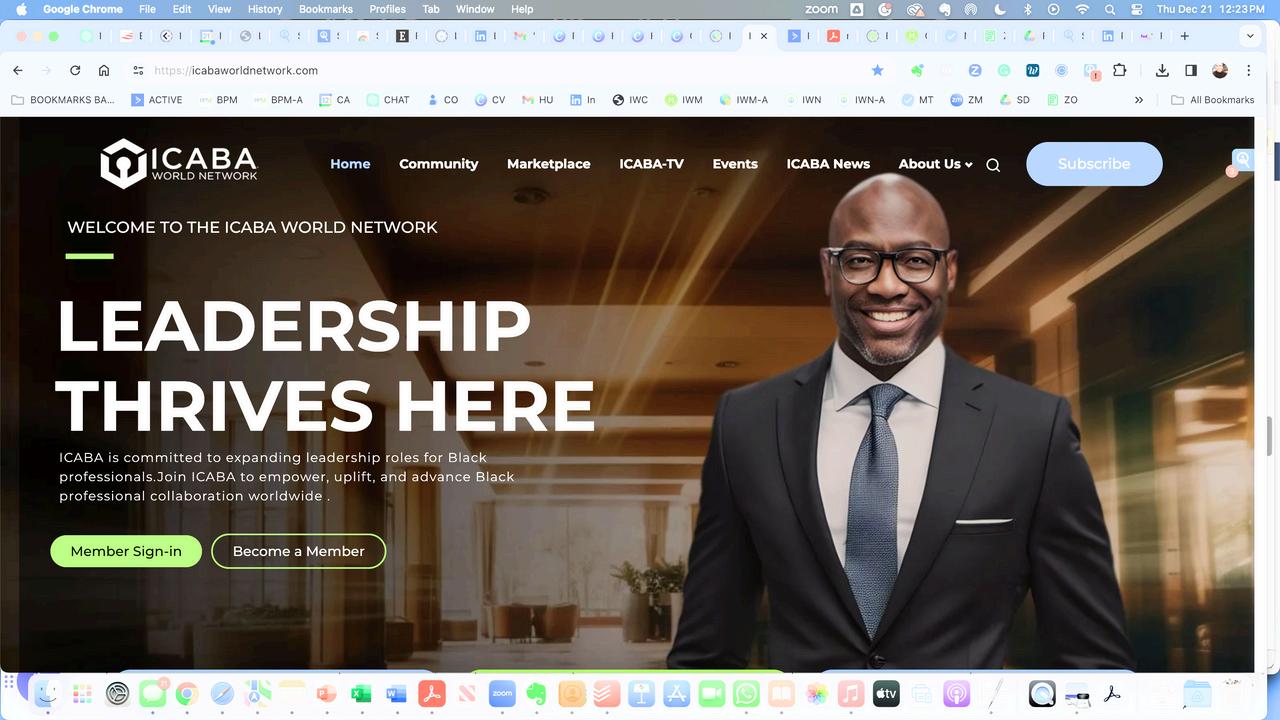Open Chrome three-dot menu

click(1248, 70)
